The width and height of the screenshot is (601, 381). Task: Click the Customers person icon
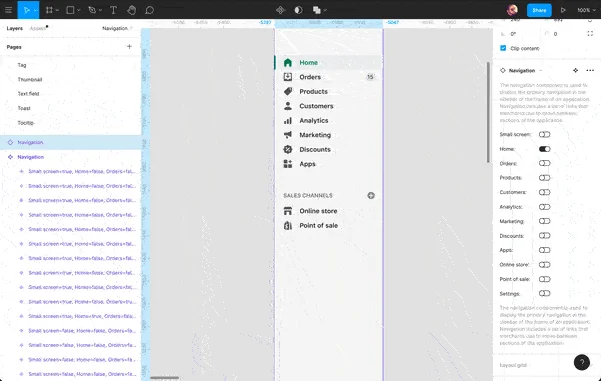point(288,106)
